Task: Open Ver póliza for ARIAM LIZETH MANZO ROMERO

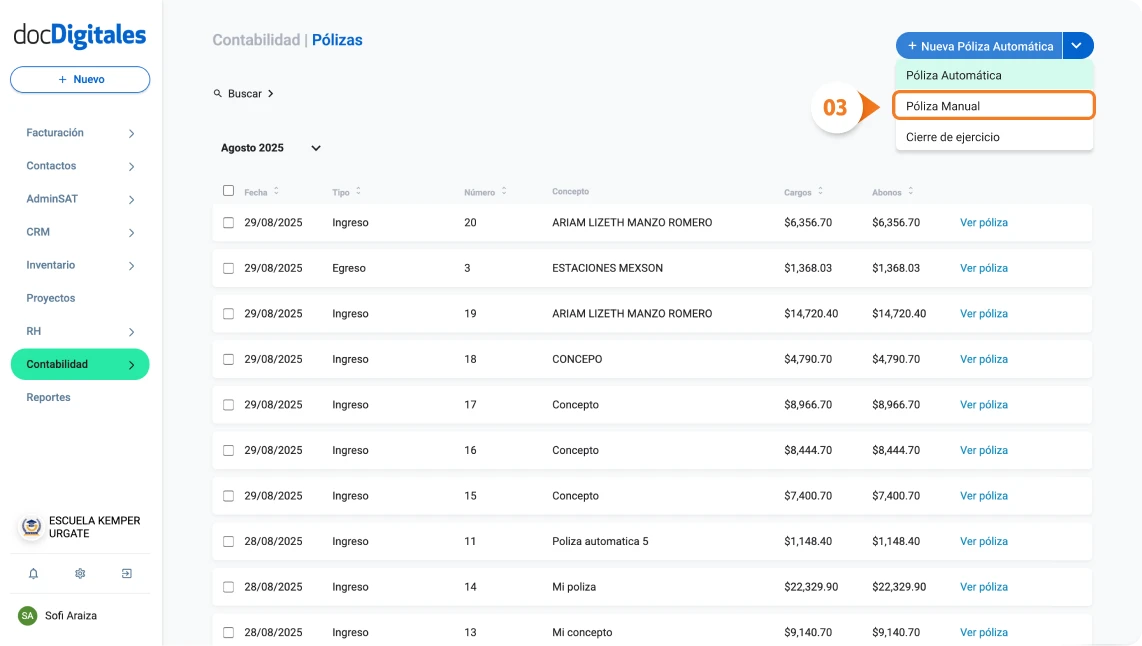Action: pos(983,222)
